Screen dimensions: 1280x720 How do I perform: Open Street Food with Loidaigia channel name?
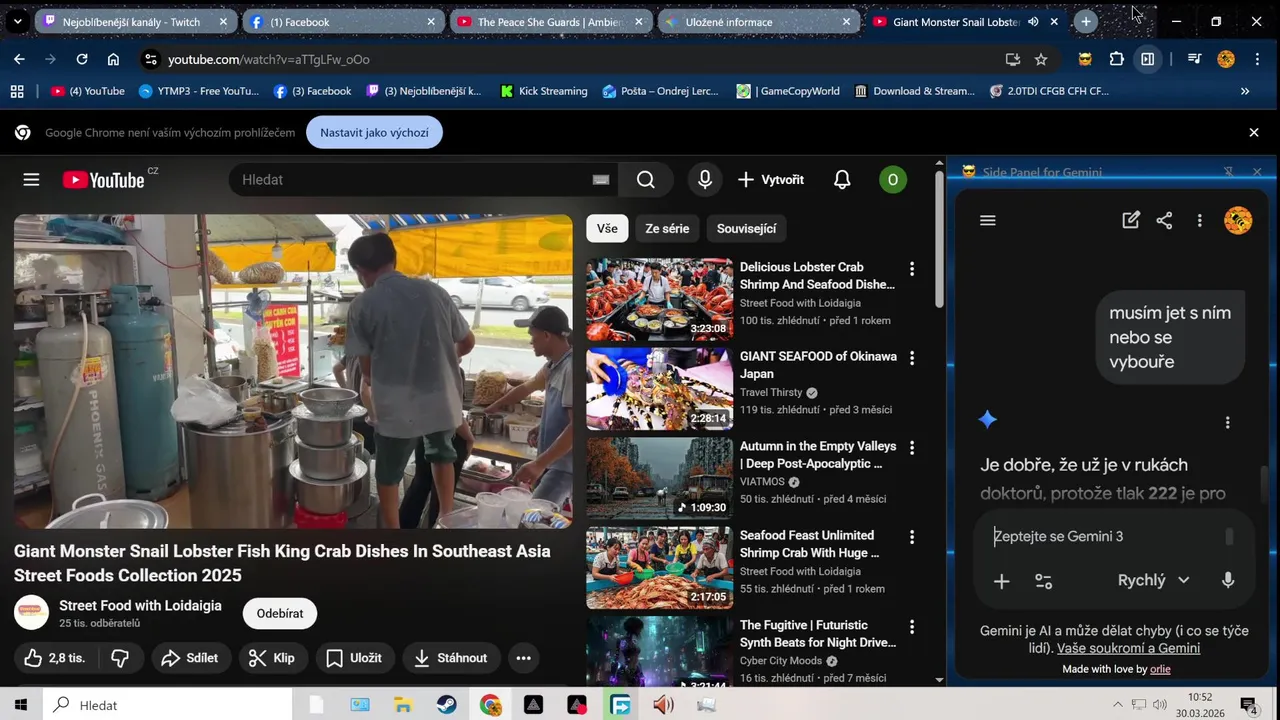tap(140, 606)
